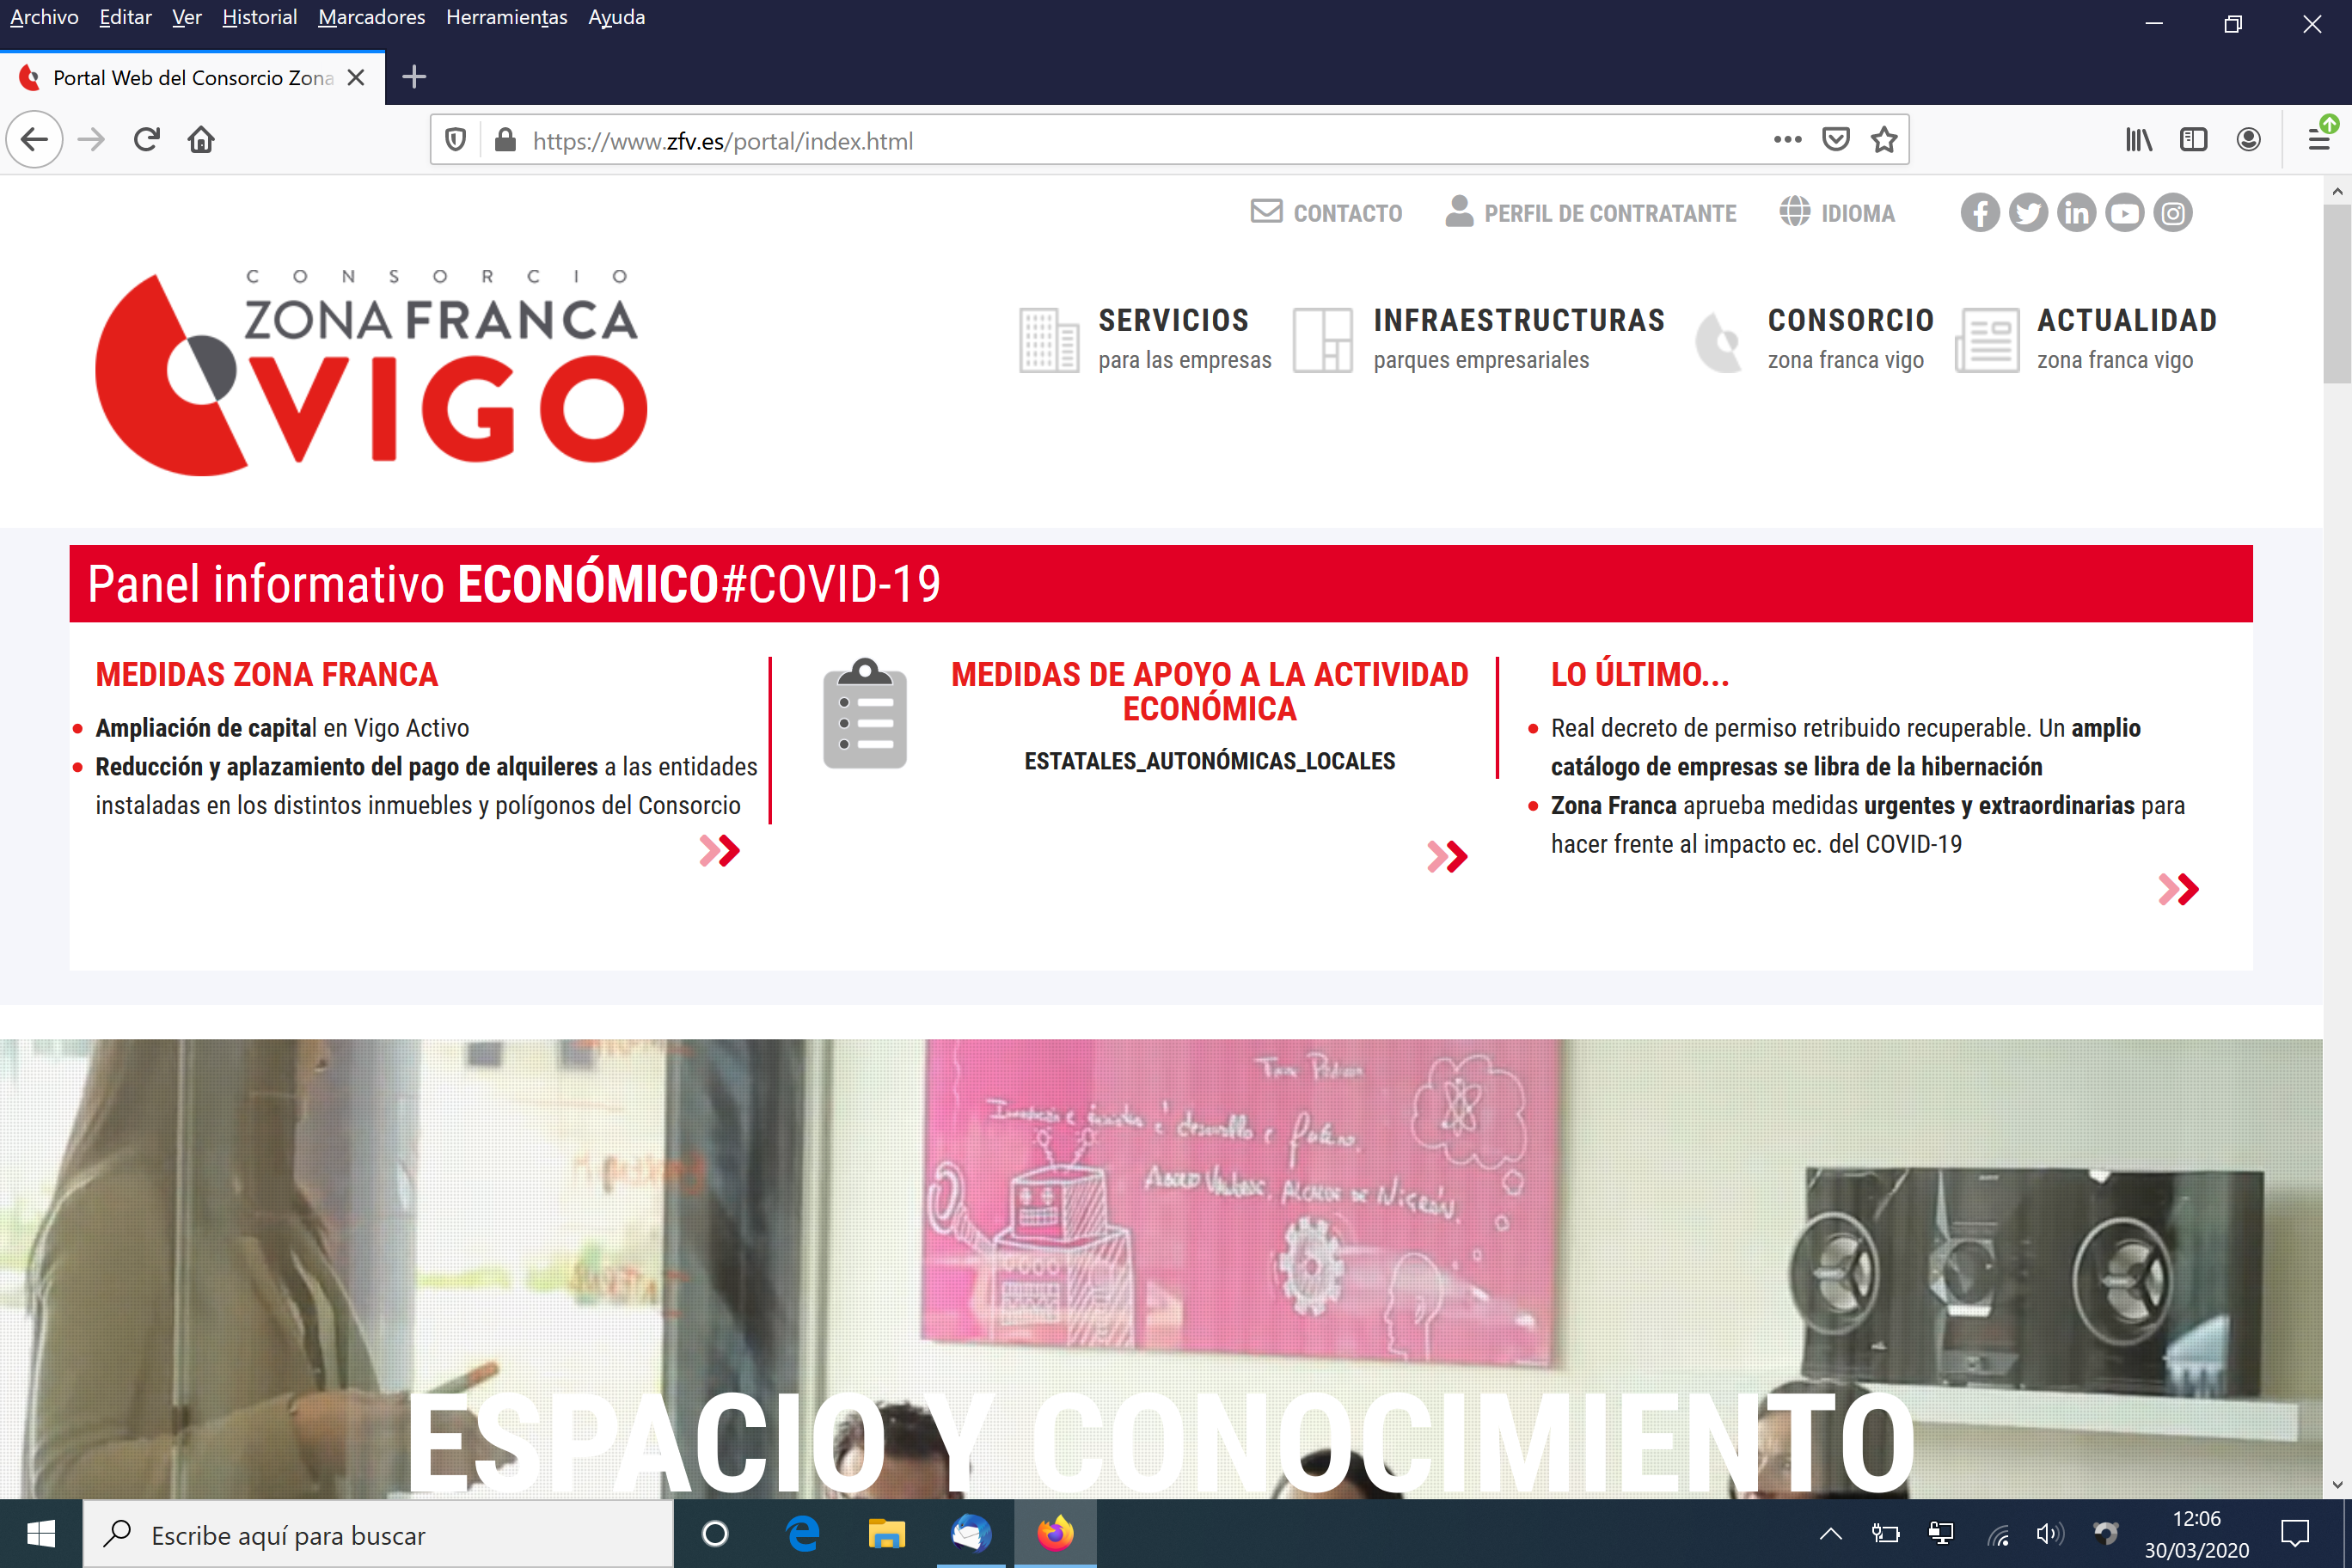2352x1568 pixels.
Task: Expand Medidas Zona Franca red arrows
Action: tap(719, 851)
